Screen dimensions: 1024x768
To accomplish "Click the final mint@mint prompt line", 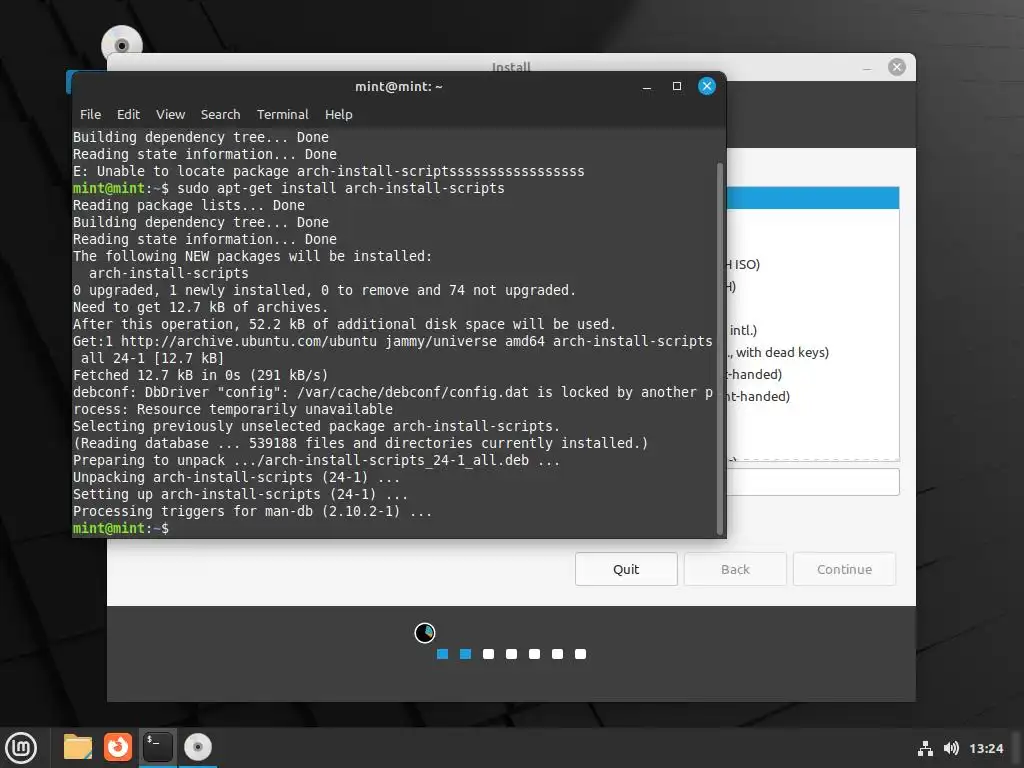I will click(121, 528).
